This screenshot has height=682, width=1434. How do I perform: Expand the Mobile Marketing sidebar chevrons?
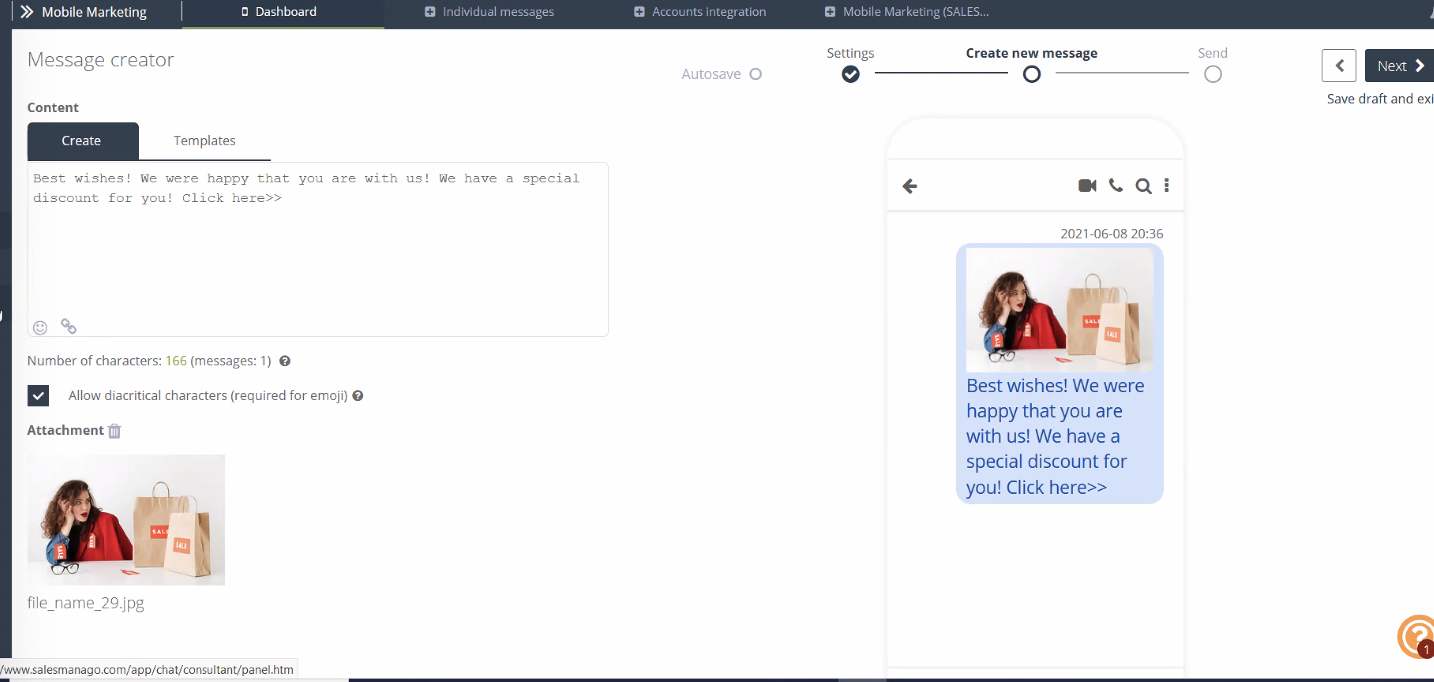27,12
